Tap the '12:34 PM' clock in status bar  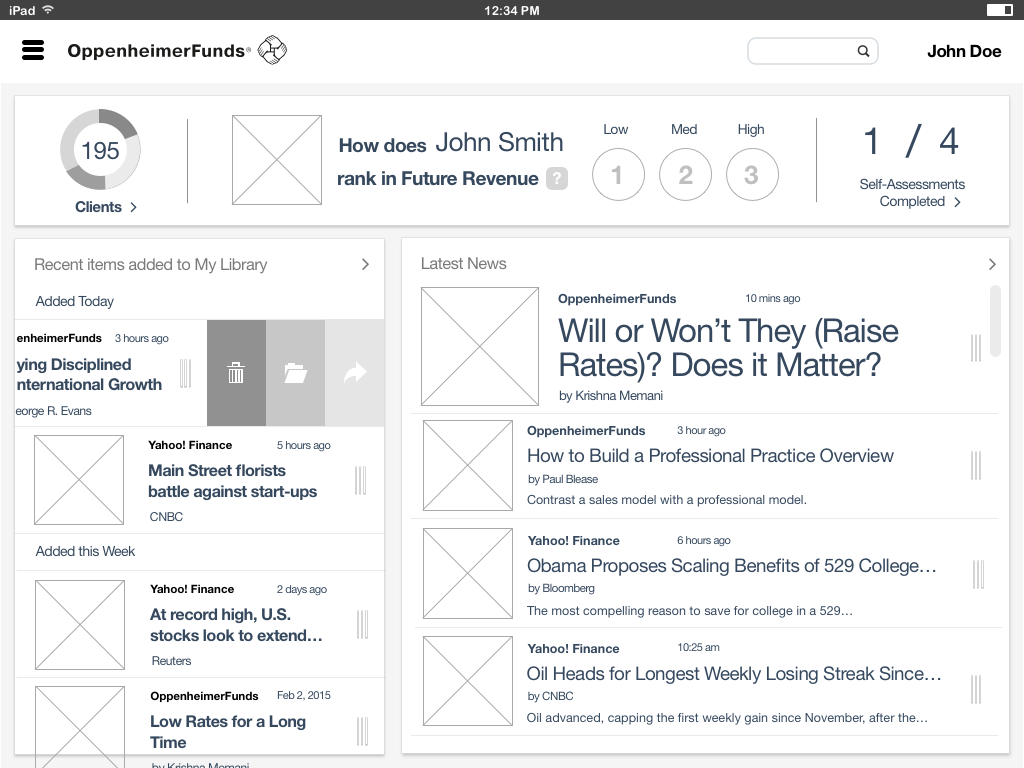[512, 10]
